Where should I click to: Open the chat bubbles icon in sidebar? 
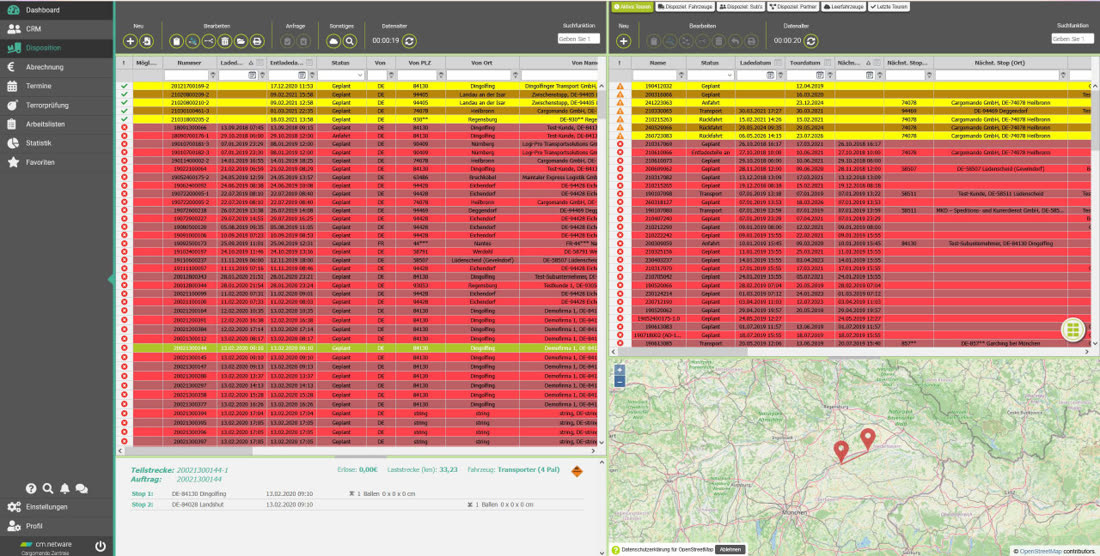pos(81,488)
